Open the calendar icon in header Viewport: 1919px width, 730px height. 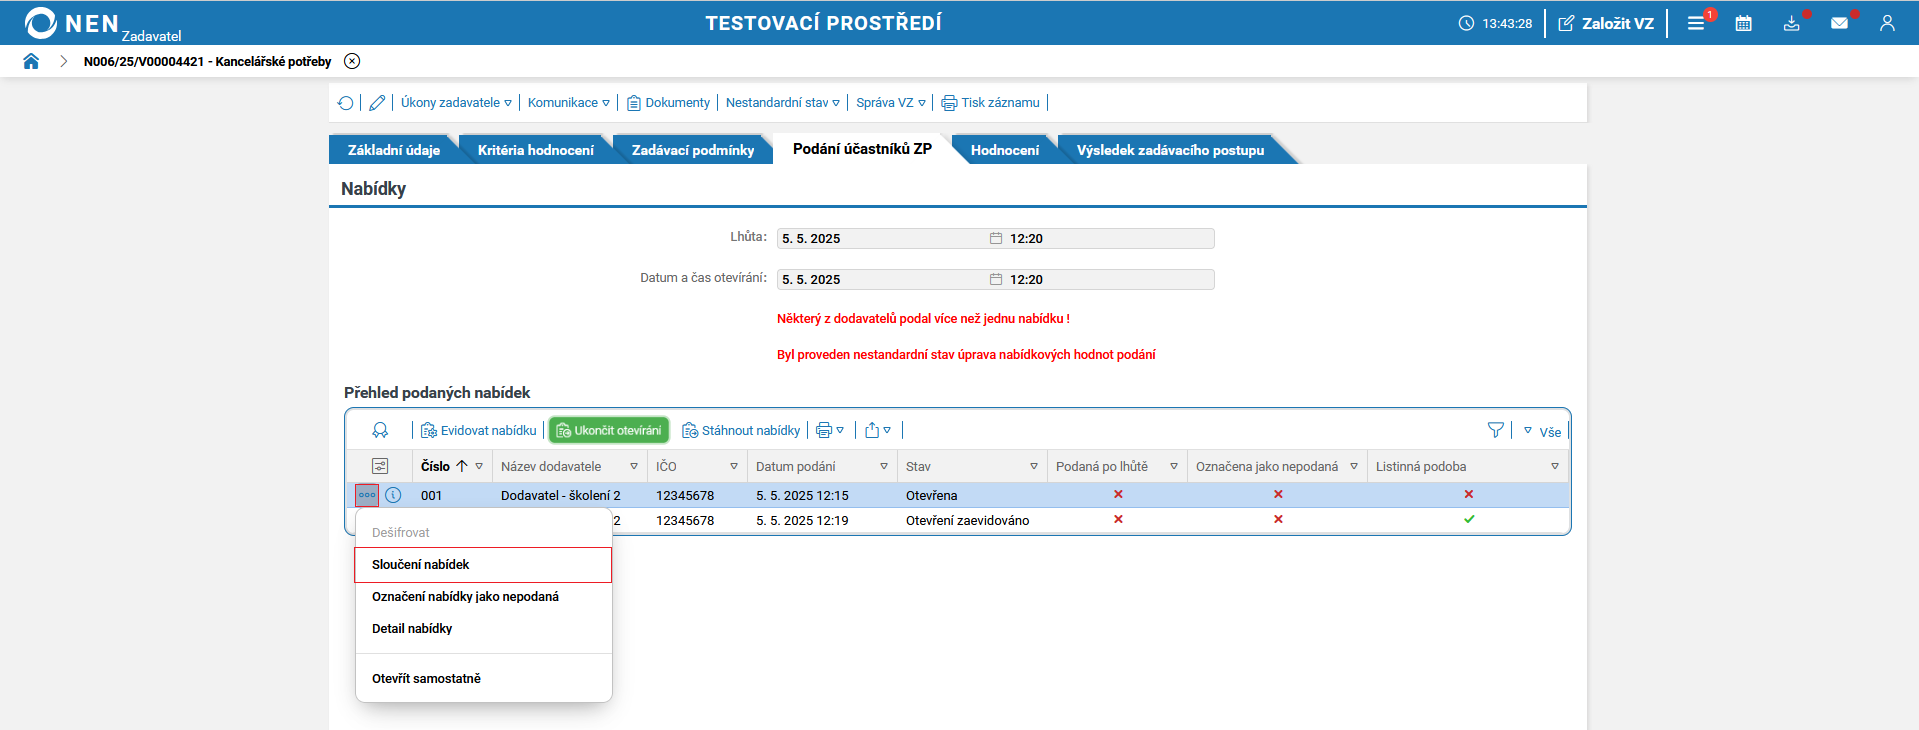click(x=1744, y=23)
